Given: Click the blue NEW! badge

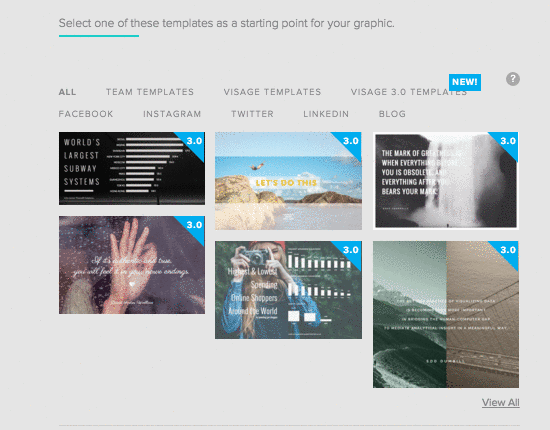Looking at the screenshot, I should click(x=465, y=82).
